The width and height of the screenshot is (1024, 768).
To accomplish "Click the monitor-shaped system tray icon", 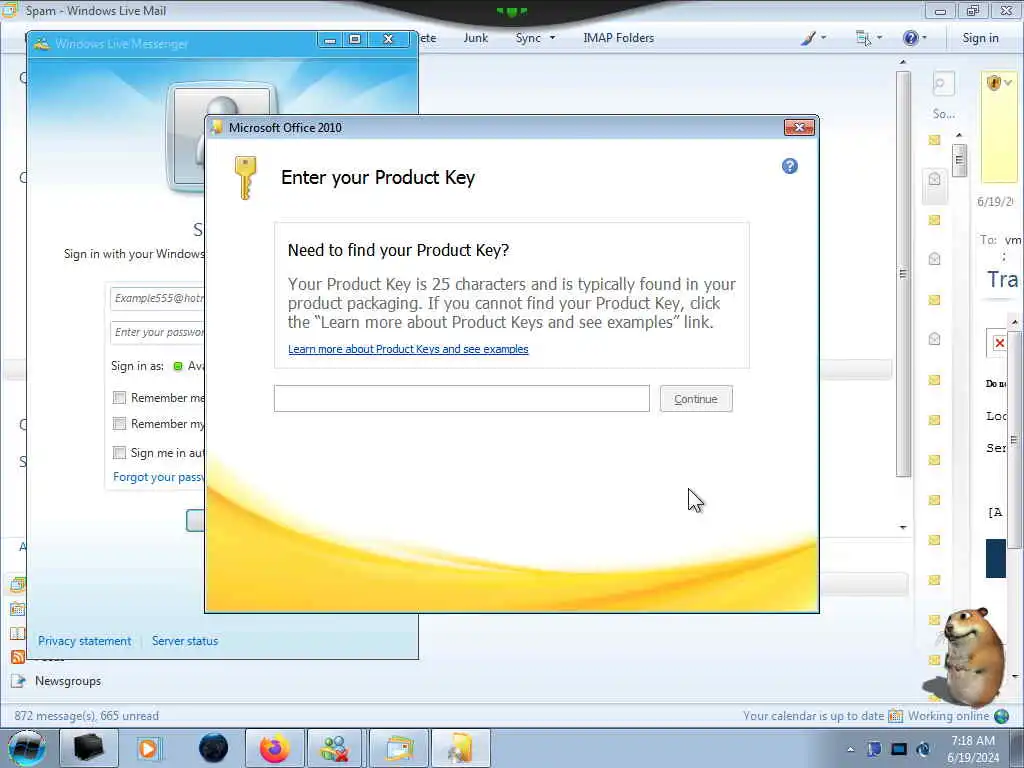I will pos(899,749).
